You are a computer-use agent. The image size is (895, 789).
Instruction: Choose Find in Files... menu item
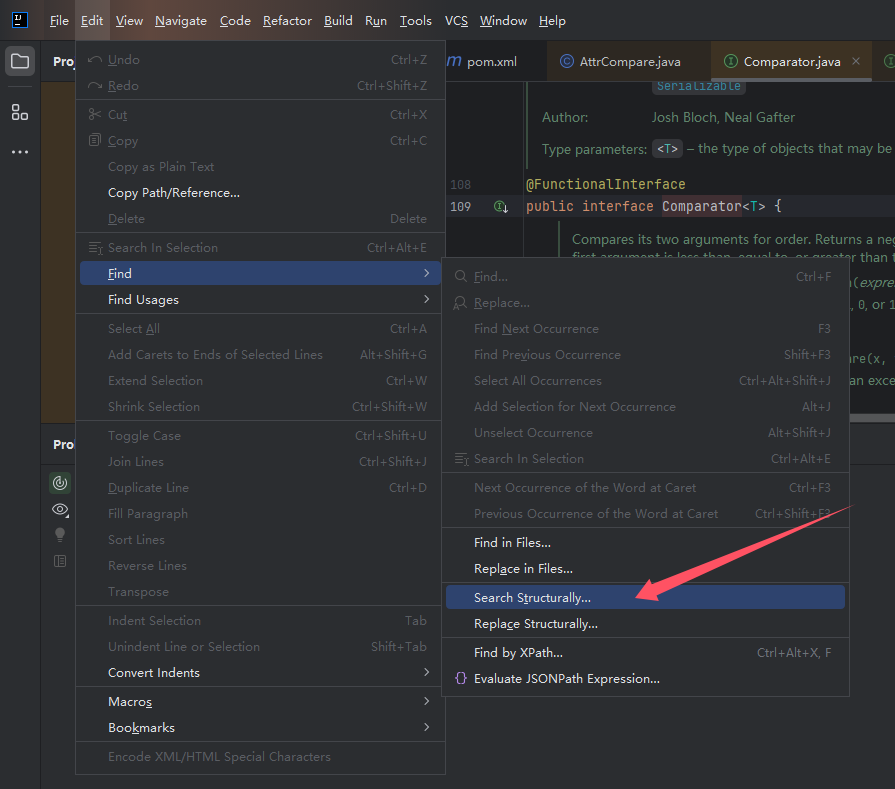(645, 542)
